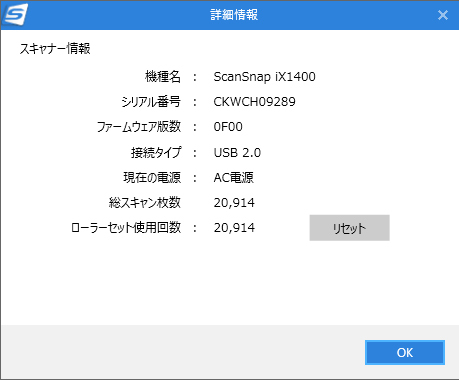Screen dimensions: 459x380
Task: Reset roller count with リセット button
Action: [x=349, y=228]
